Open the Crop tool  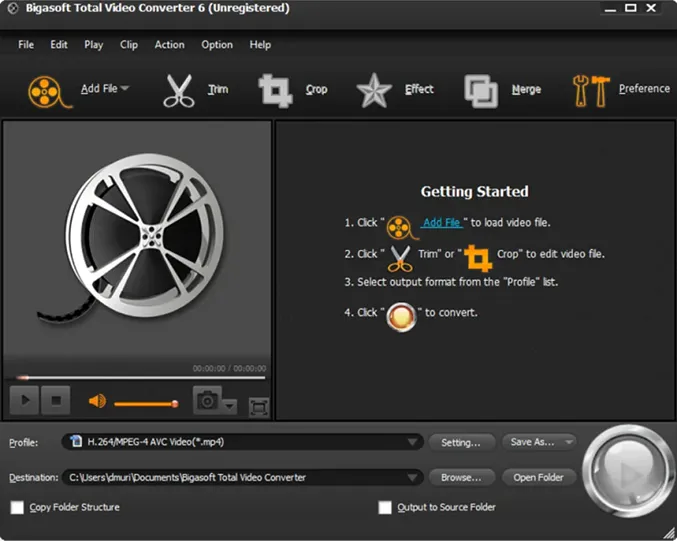[x=275, y=91]
